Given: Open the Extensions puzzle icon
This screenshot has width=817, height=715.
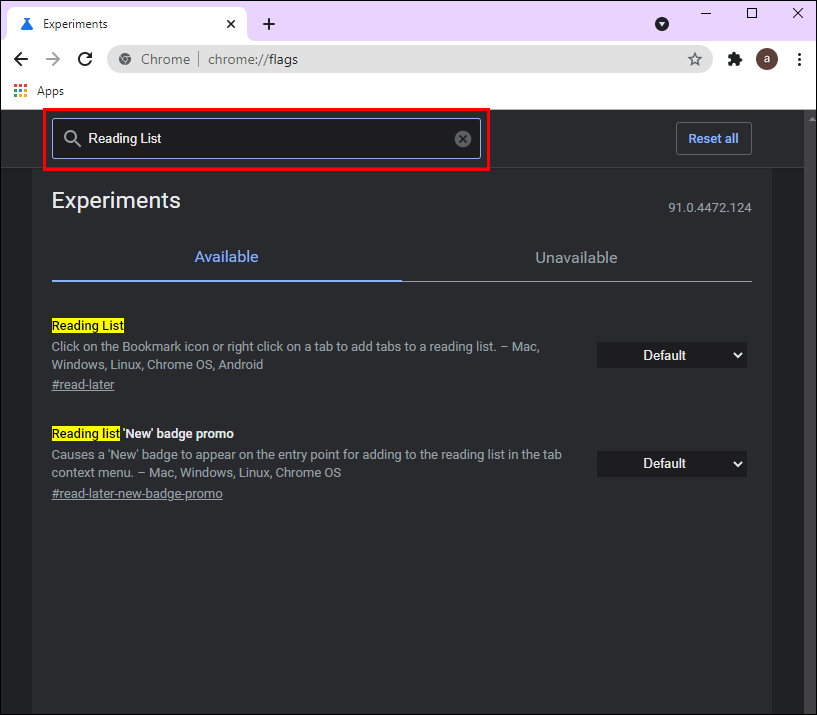Looking at the screenshot, I should tap(735, 59).
